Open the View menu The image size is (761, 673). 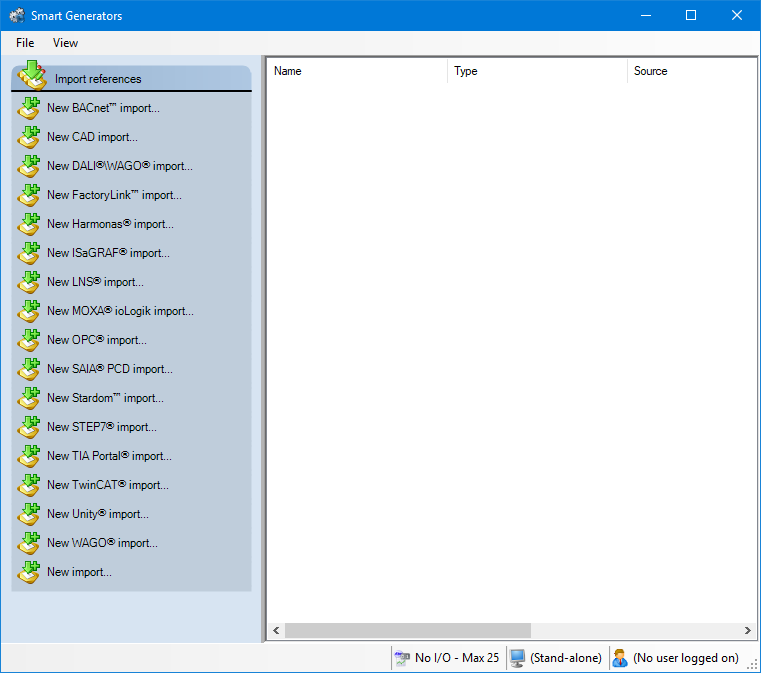tap(65, 43)
